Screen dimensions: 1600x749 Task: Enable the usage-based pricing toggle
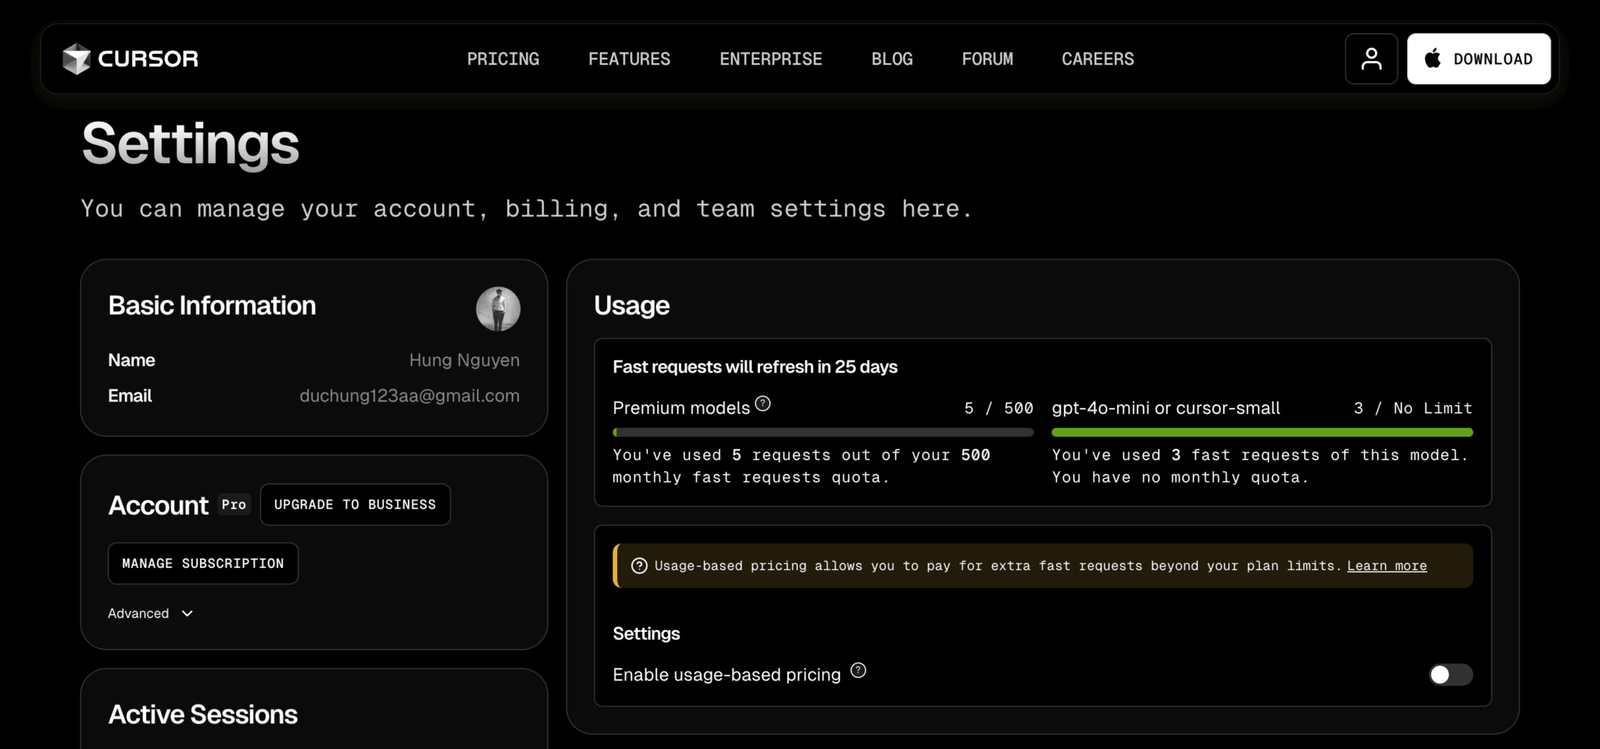(x=1450, y=675)
